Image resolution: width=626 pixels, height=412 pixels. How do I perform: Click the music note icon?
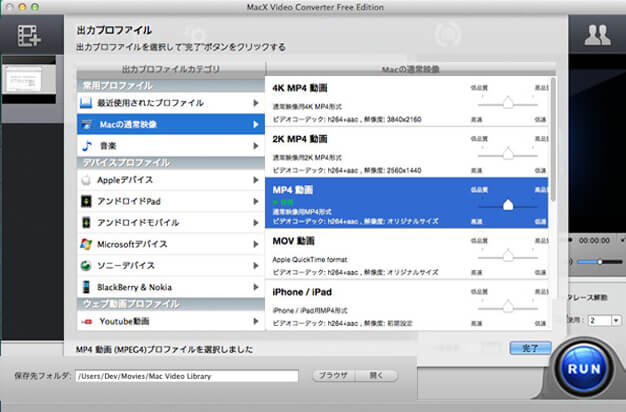coord(87,146)
